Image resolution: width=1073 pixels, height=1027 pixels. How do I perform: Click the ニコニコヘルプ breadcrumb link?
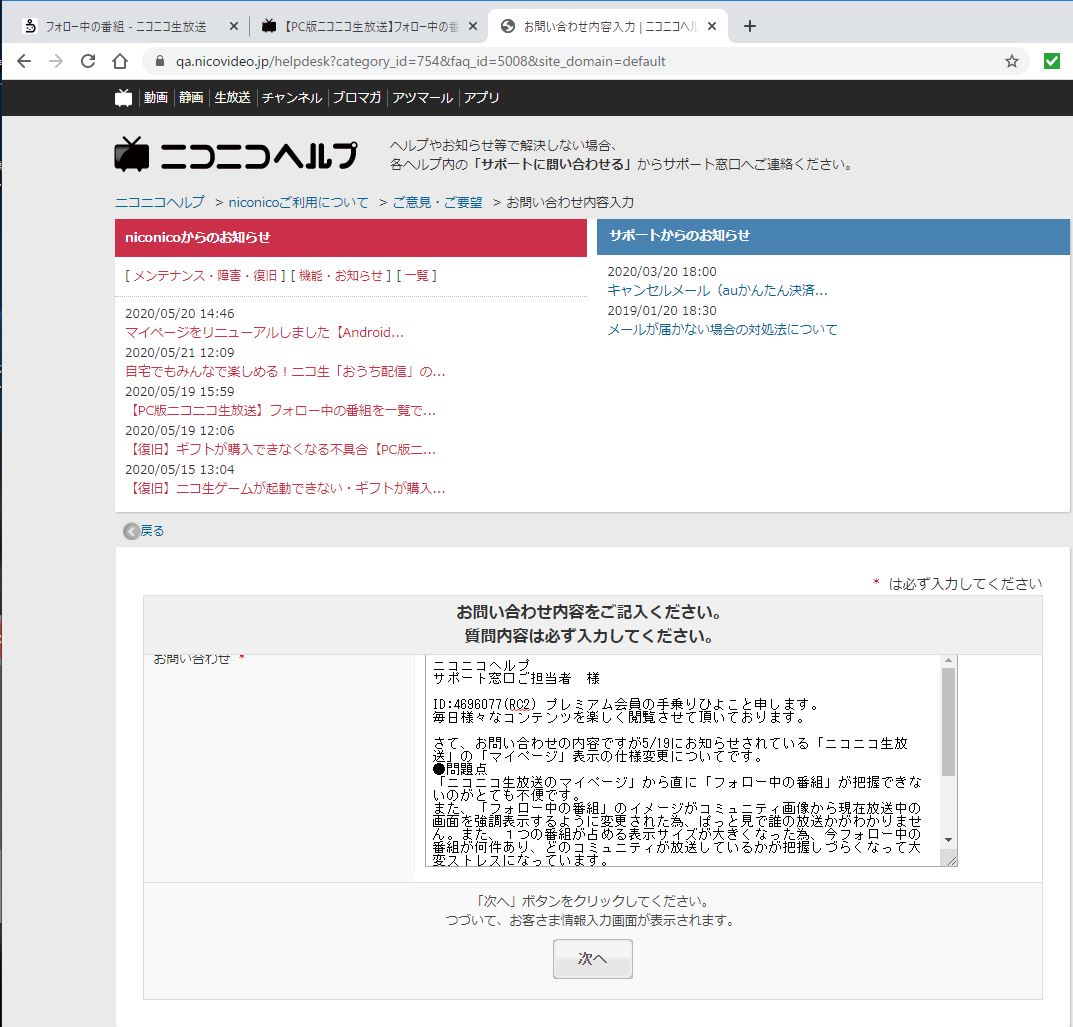coord(159,203)
